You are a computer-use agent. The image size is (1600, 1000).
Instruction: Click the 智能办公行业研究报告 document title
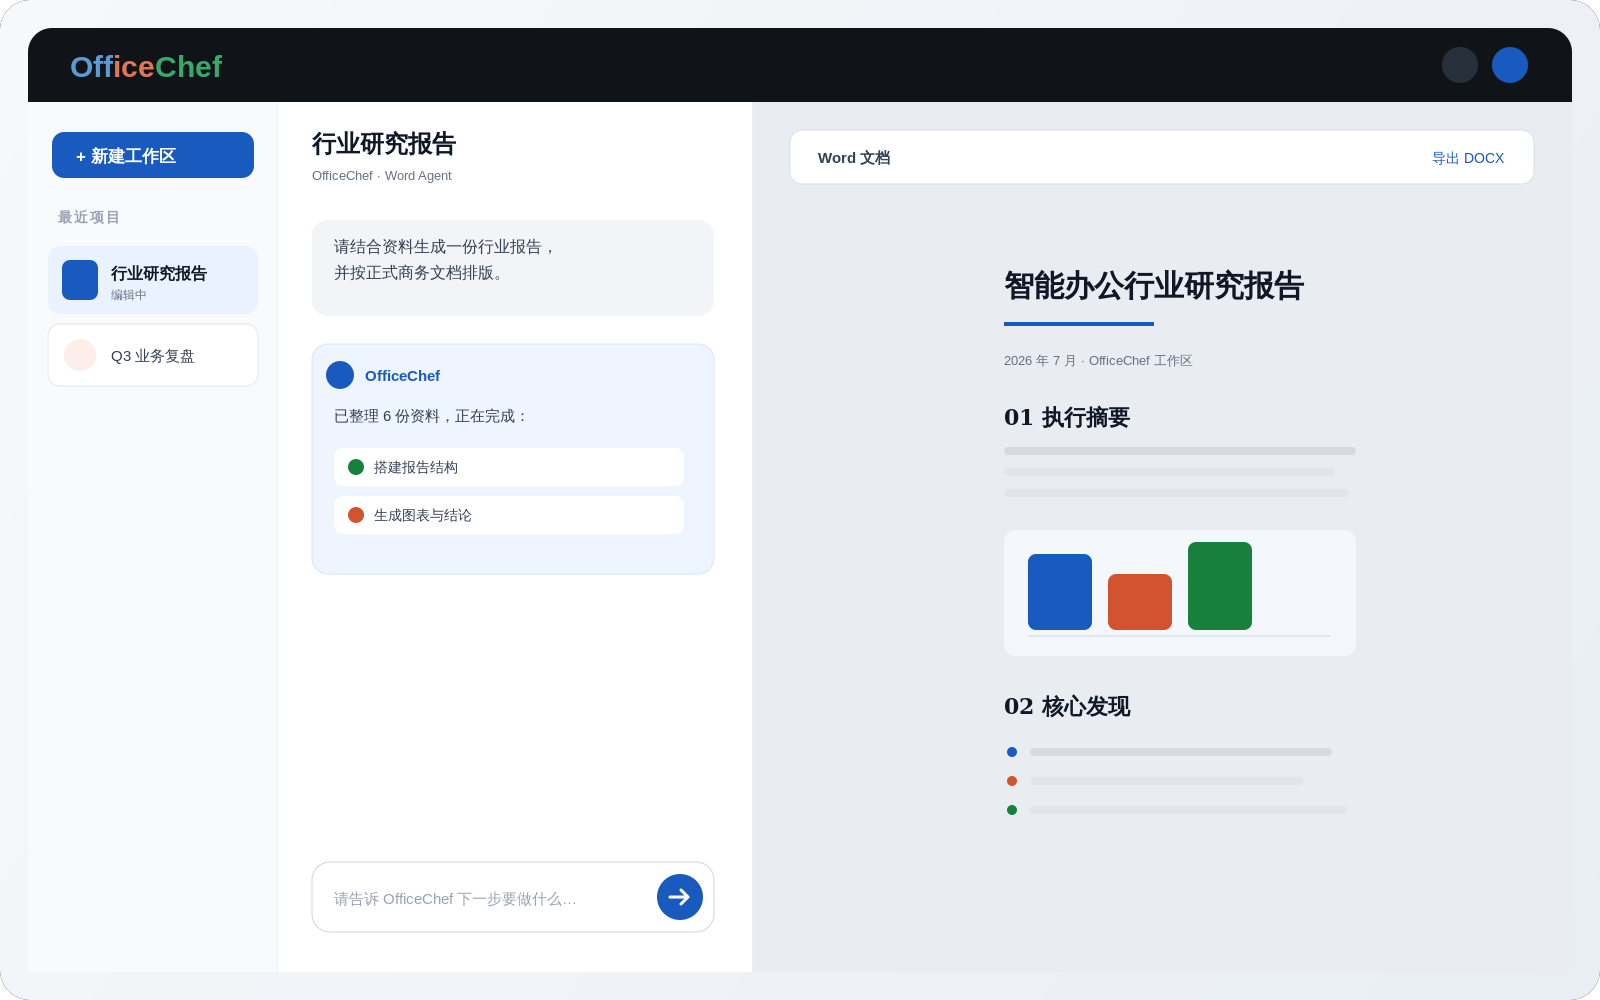(x=1154, y=286)
